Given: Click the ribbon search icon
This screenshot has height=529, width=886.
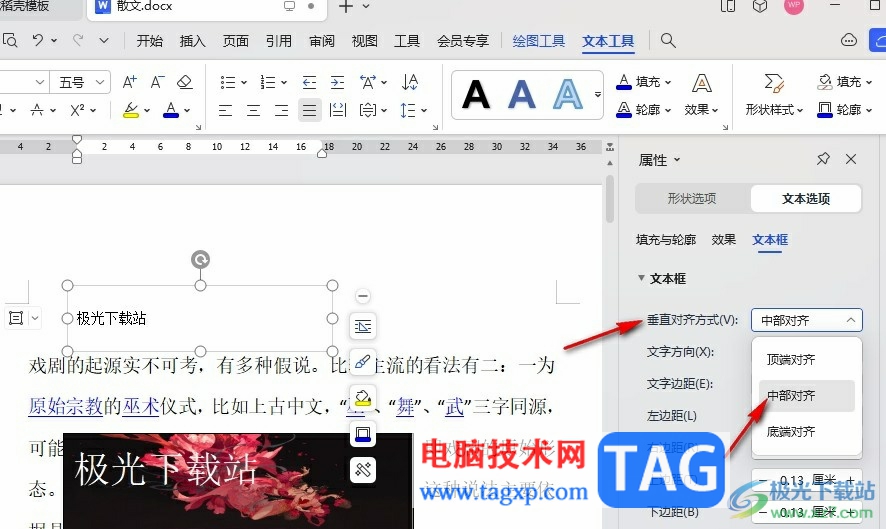Looking at the screenshot, I should [668, 40].
